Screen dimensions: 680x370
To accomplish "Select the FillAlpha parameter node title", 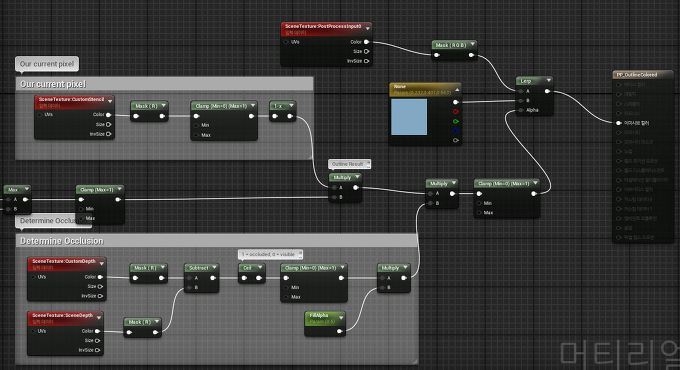I will coord(319,315).
